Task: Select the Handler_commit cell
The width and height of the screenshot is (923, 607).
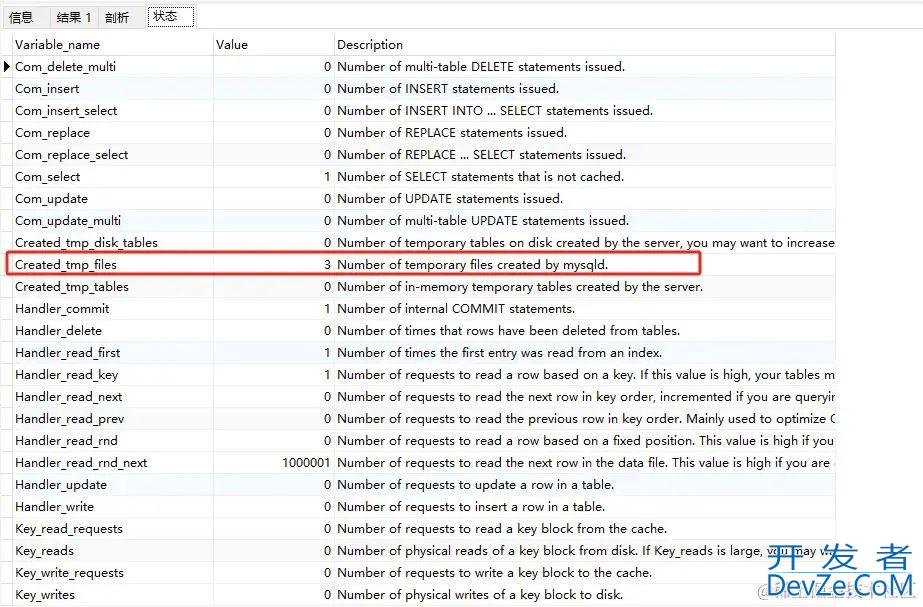Action: pyautogui.click(x=112, y=309)
